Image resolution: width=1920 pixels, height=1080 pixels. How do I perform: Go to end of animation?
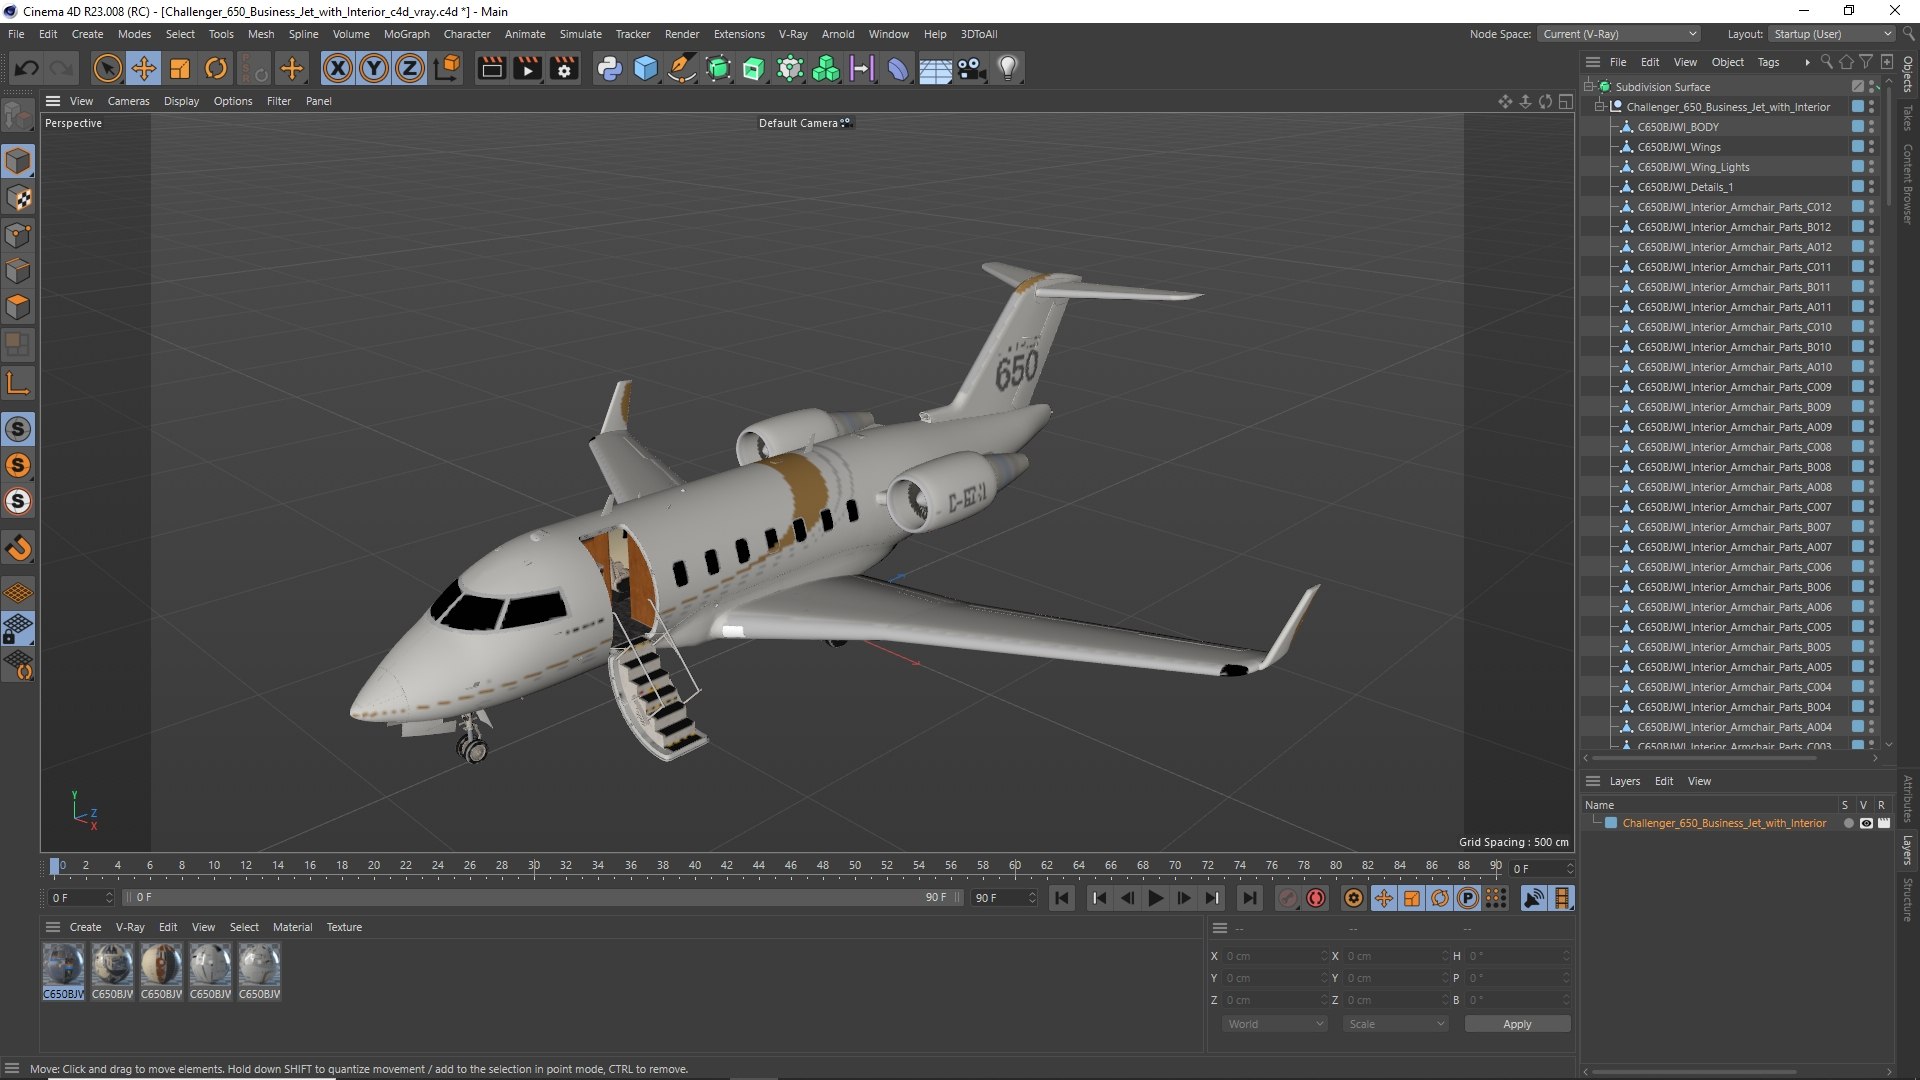1249,898
